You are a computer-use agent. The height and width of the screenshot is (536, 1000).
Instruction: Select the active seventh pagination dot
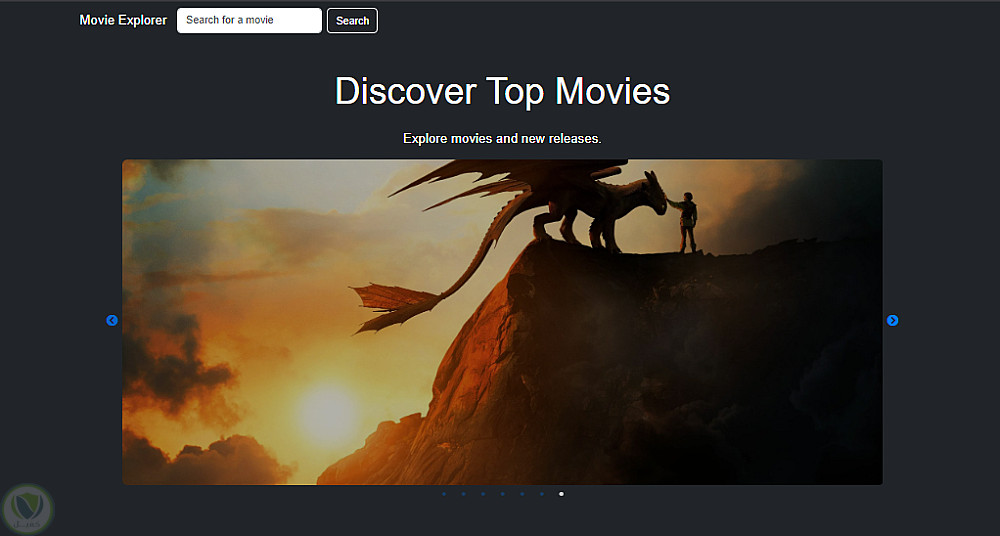561,494
